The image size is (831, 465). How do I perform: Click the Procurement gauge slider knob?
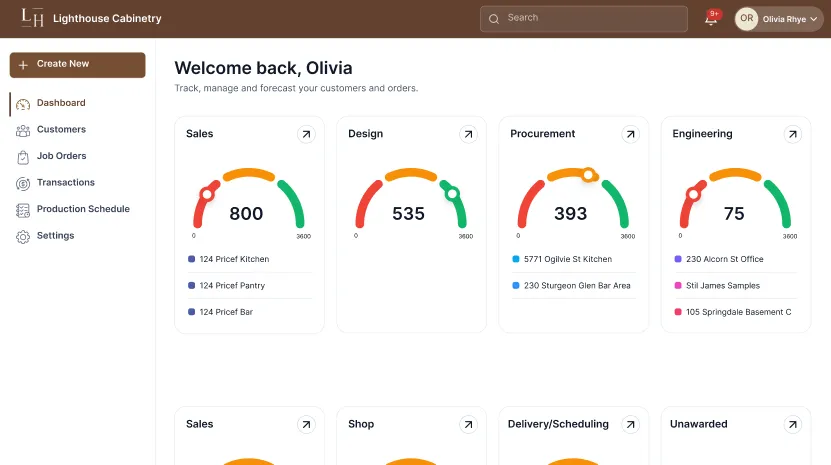[589, 175]
